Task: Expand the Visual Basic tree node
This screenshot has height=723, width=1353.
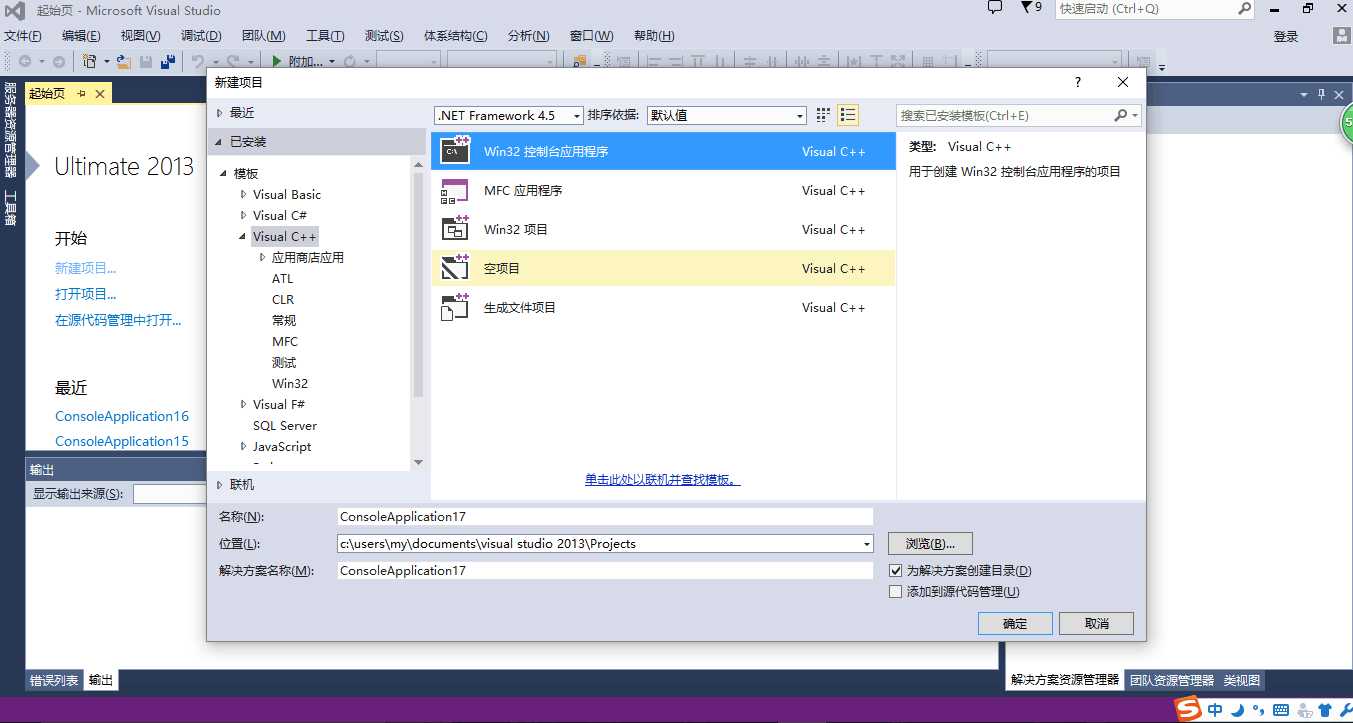Action: (243, 194)
